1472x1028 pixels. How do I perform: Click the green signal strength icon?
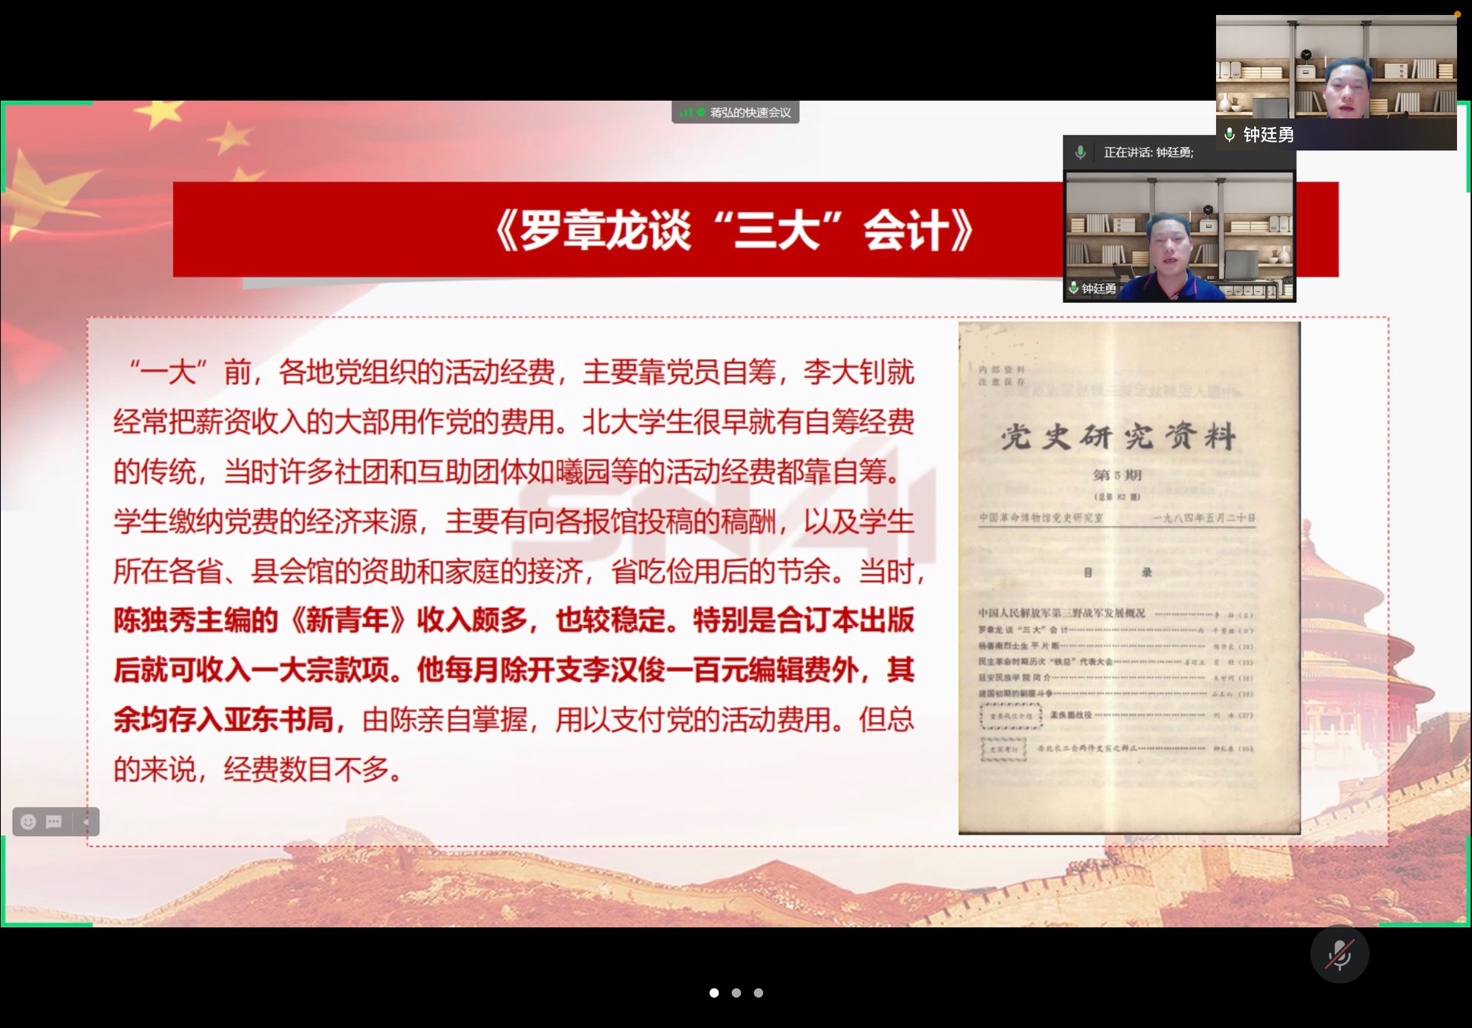coord(687,113)
